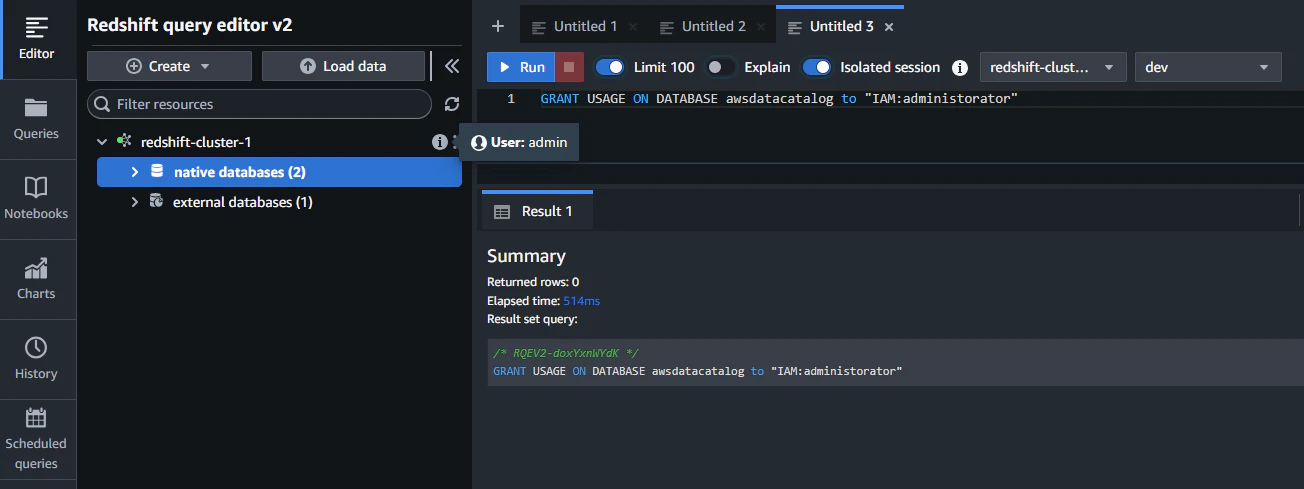Select the Result 1 tab

(x=537, y=211)
